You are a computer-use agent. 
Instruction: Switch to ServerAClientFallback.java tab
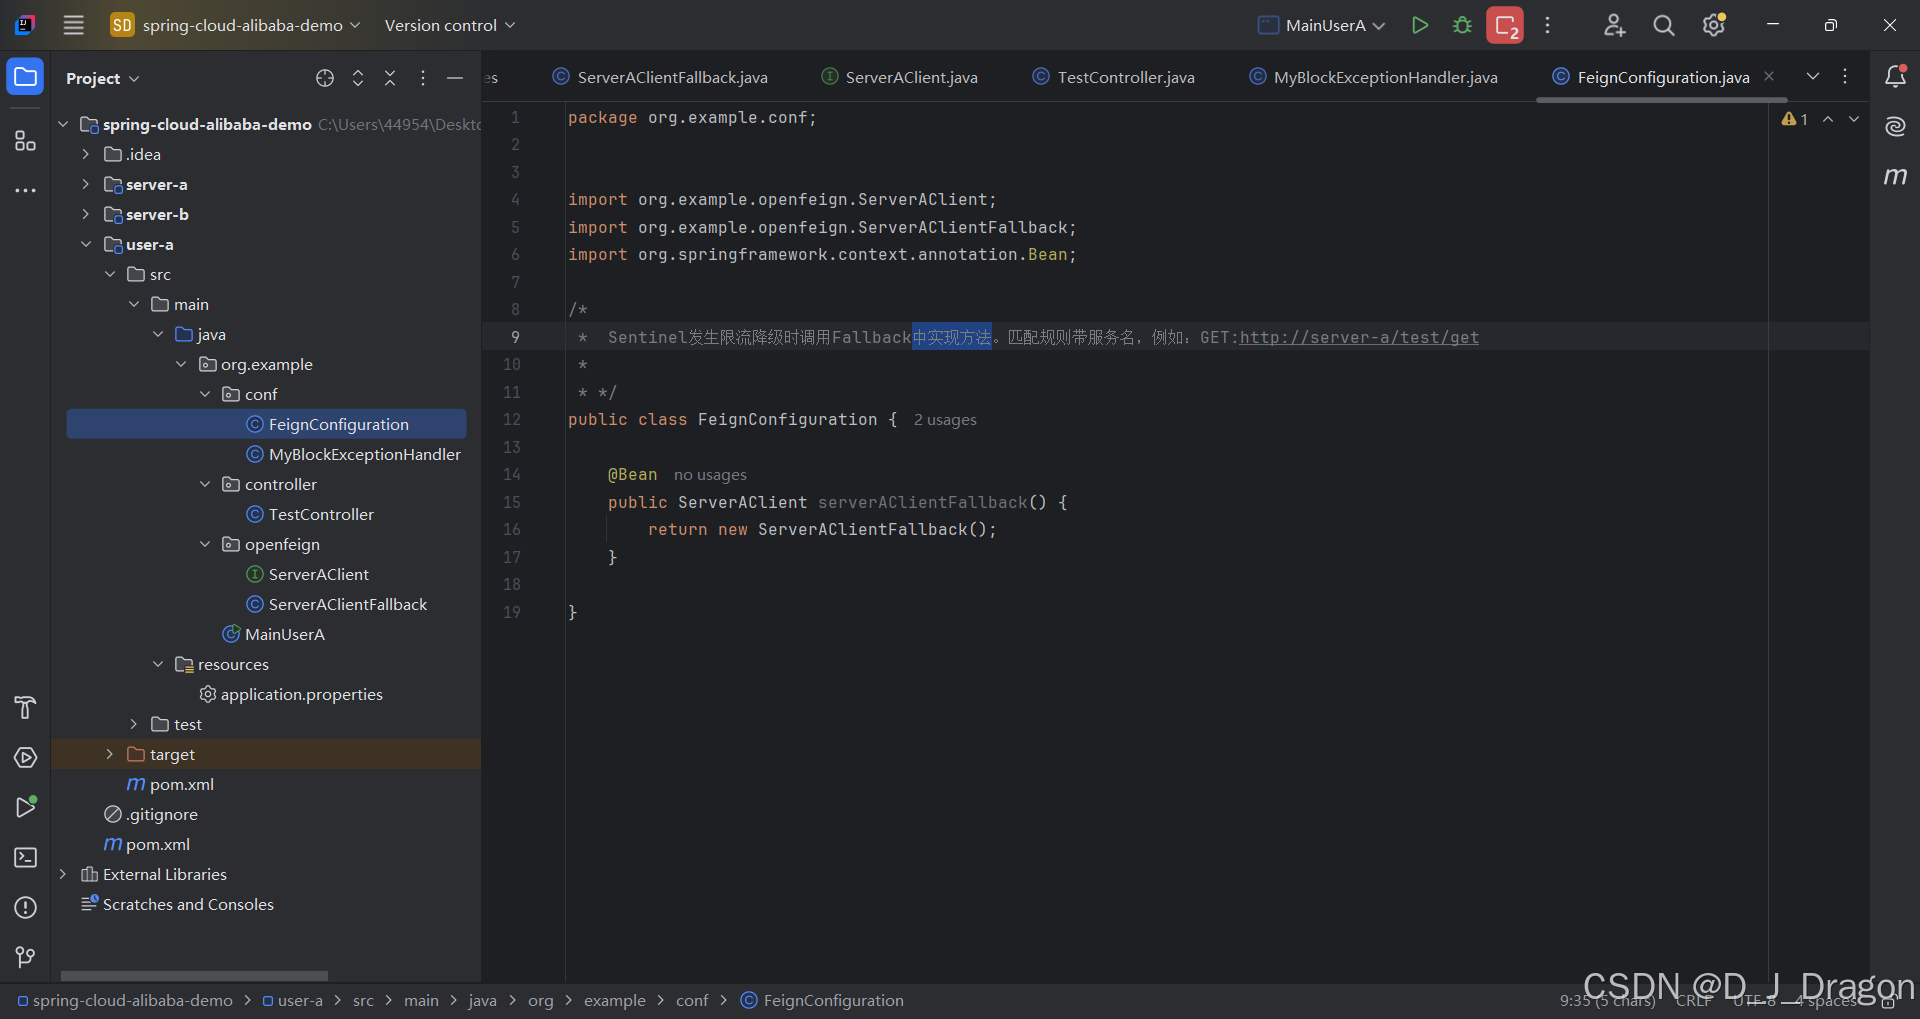pos(661,77)
